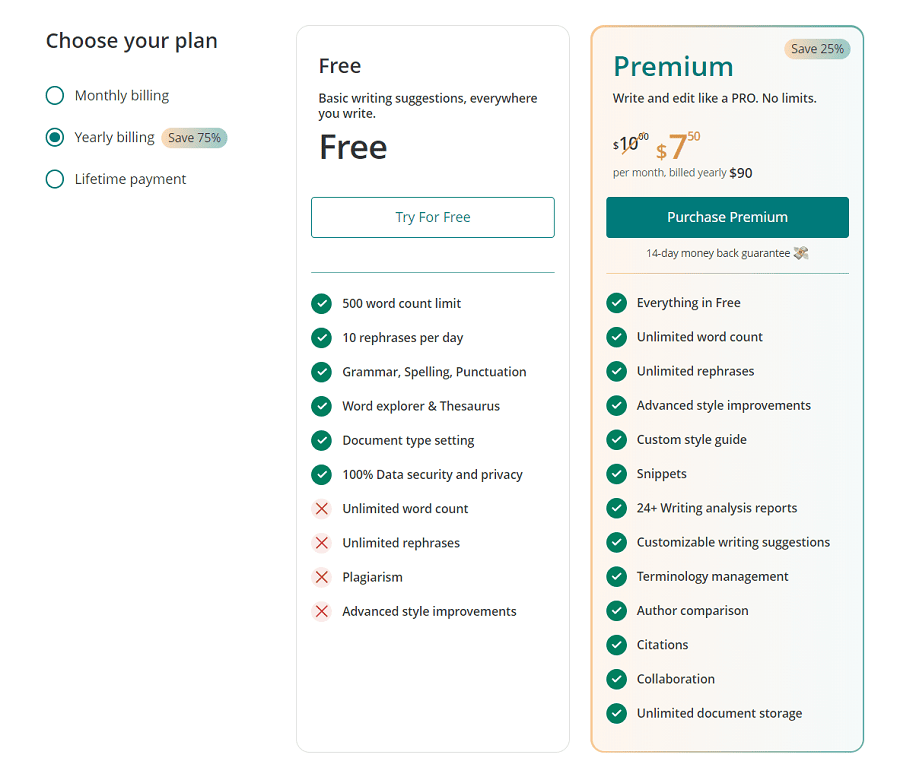900x761 pixels.
Task: Click the Purchase Premium button
Action: point(727,218)
